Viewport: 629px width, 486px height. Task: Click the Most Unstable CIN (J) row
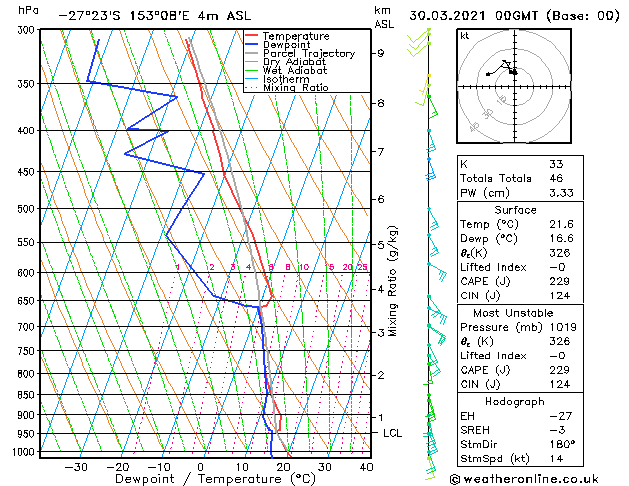tap(520, 385)
